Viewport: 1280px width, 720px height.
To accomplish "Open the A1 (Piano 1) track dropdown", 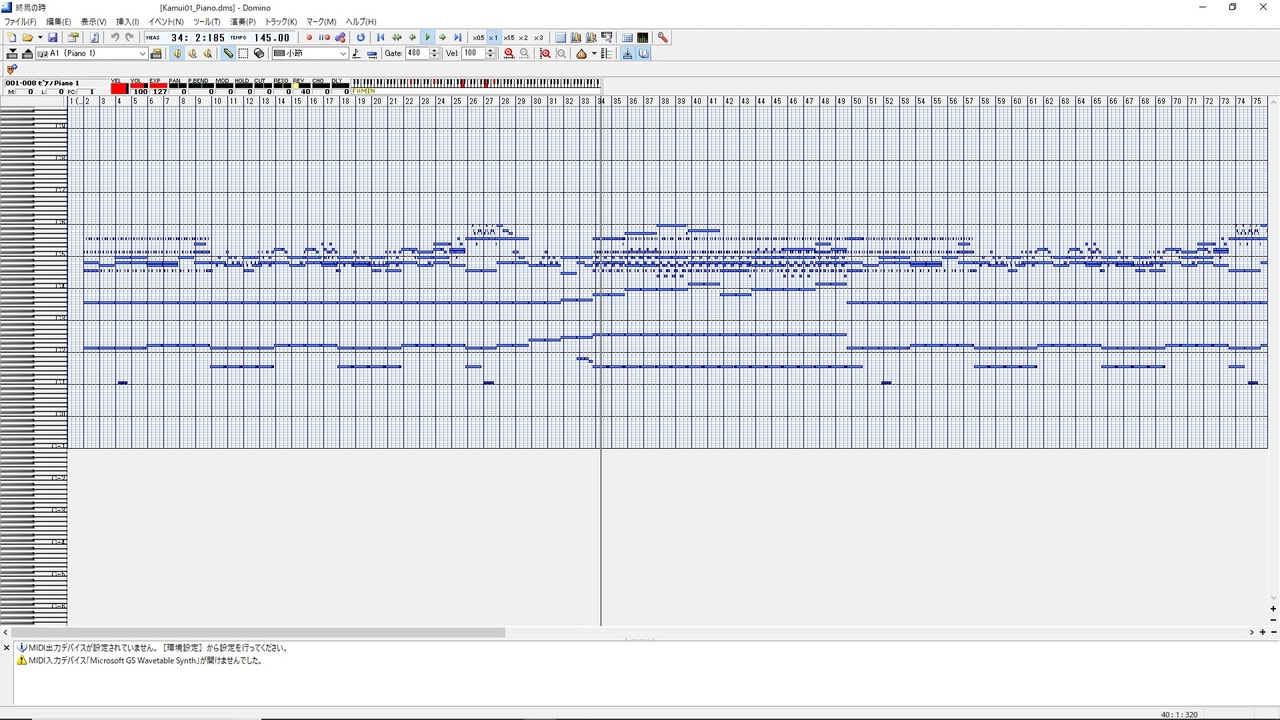I will (x=92, y=53).
